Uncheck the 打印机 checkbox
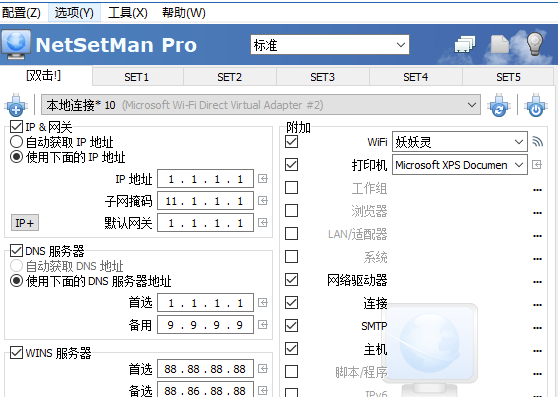 point(291,165)
